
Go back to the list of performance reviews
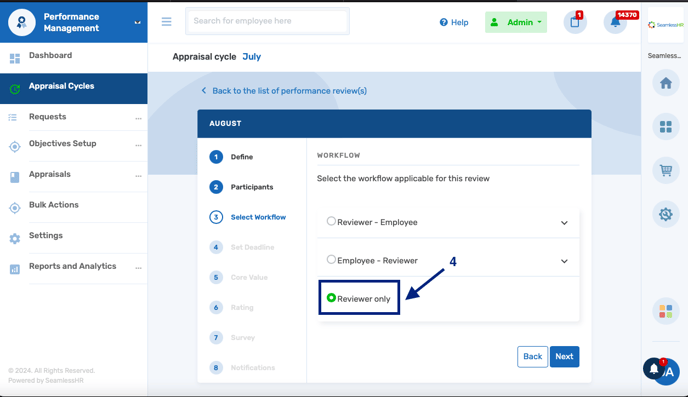pos(289,91)
